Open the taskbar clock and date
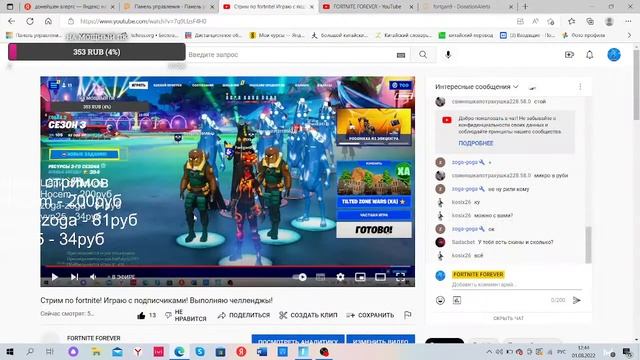 (583, 351)
